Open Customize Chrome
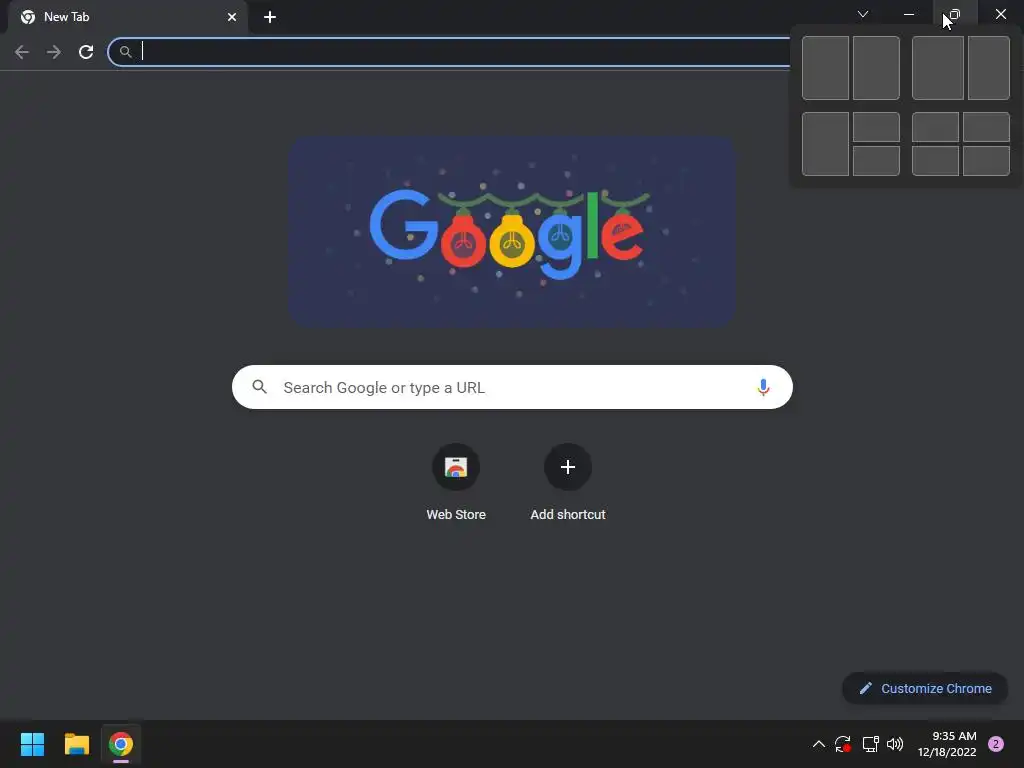The height and width of the screenshot is (768, 1024). click(925, 688)
